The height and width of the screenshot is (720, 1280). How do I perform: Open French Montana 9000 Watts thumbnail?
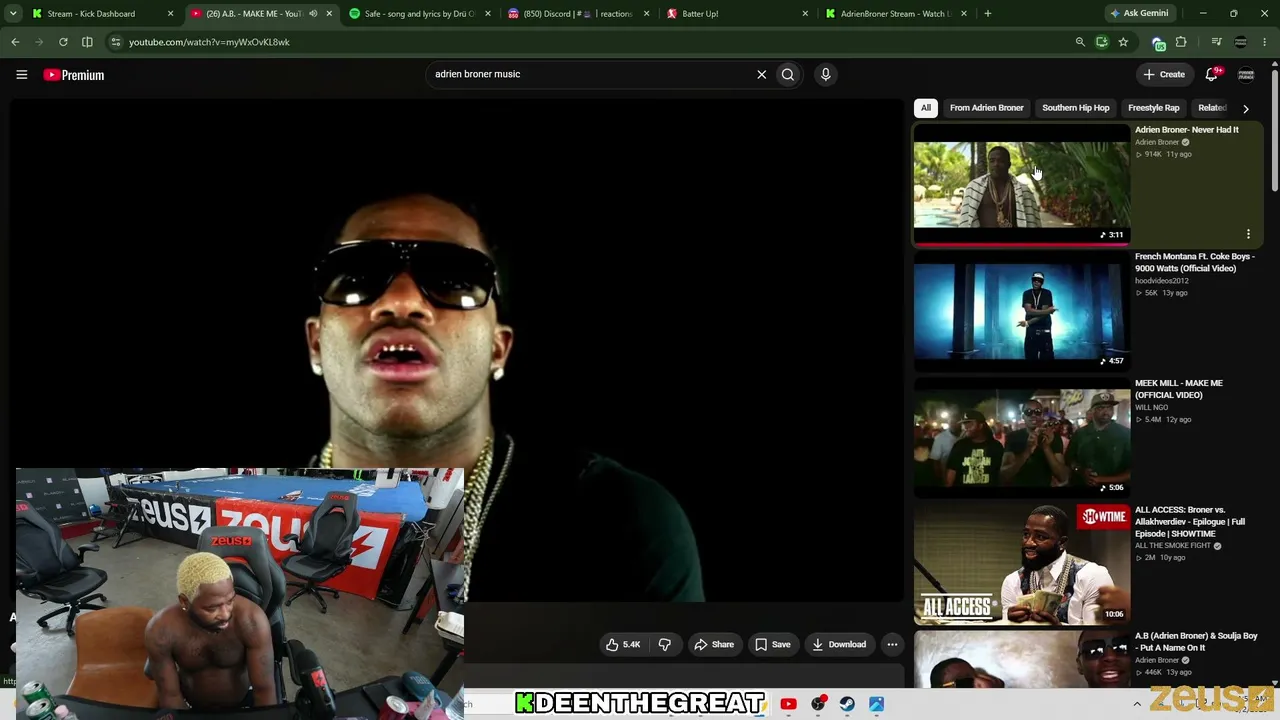pos(1021,311)
